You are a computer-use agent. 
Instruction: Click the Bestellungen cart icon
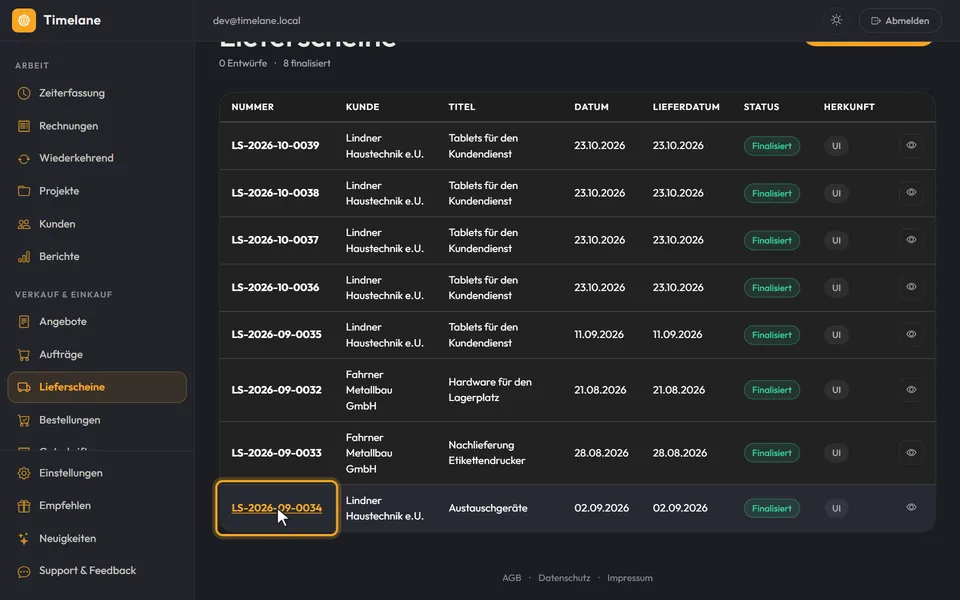24,420
